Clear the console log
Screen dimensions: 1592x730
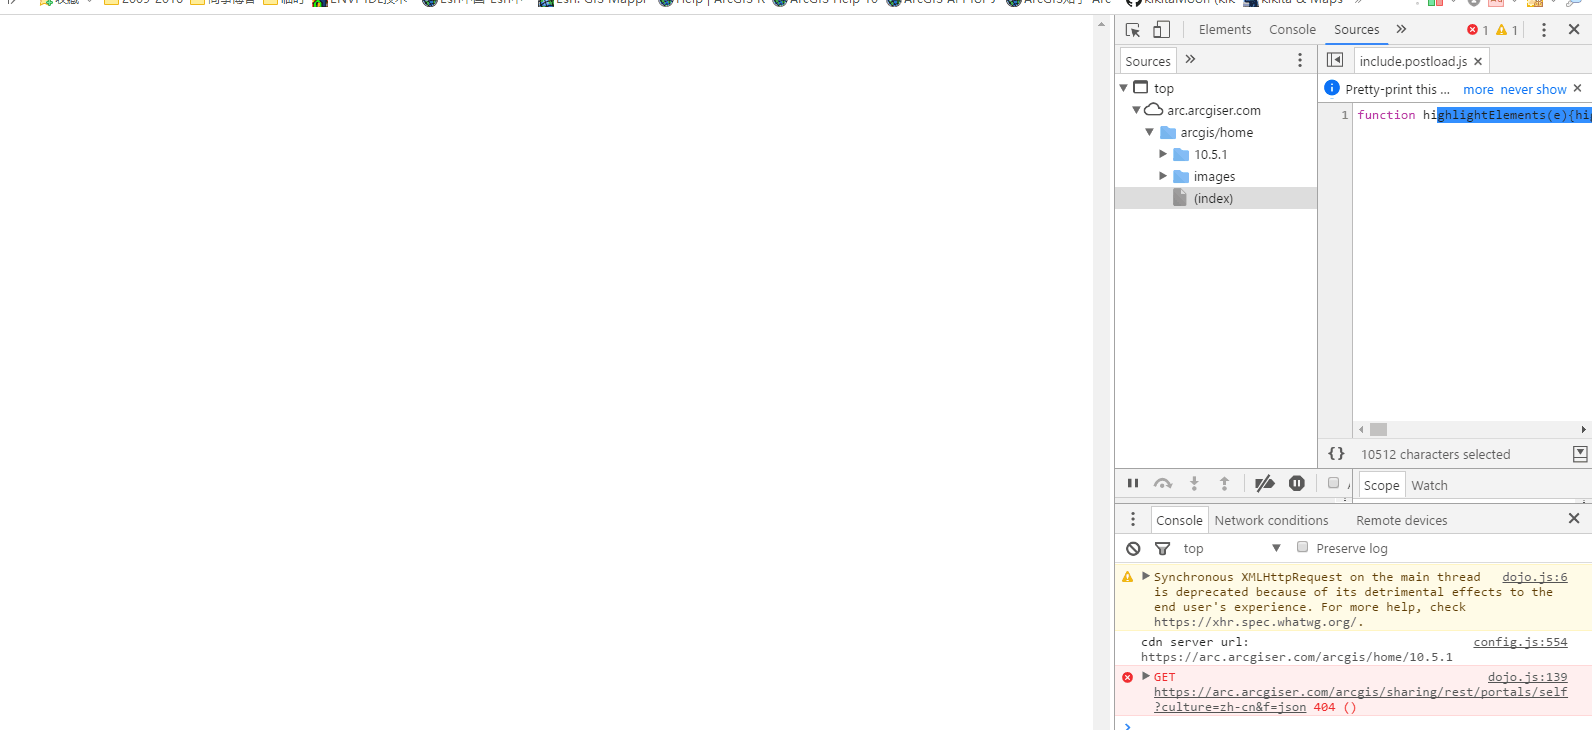pyautogui.click(x=1133, y=548)
